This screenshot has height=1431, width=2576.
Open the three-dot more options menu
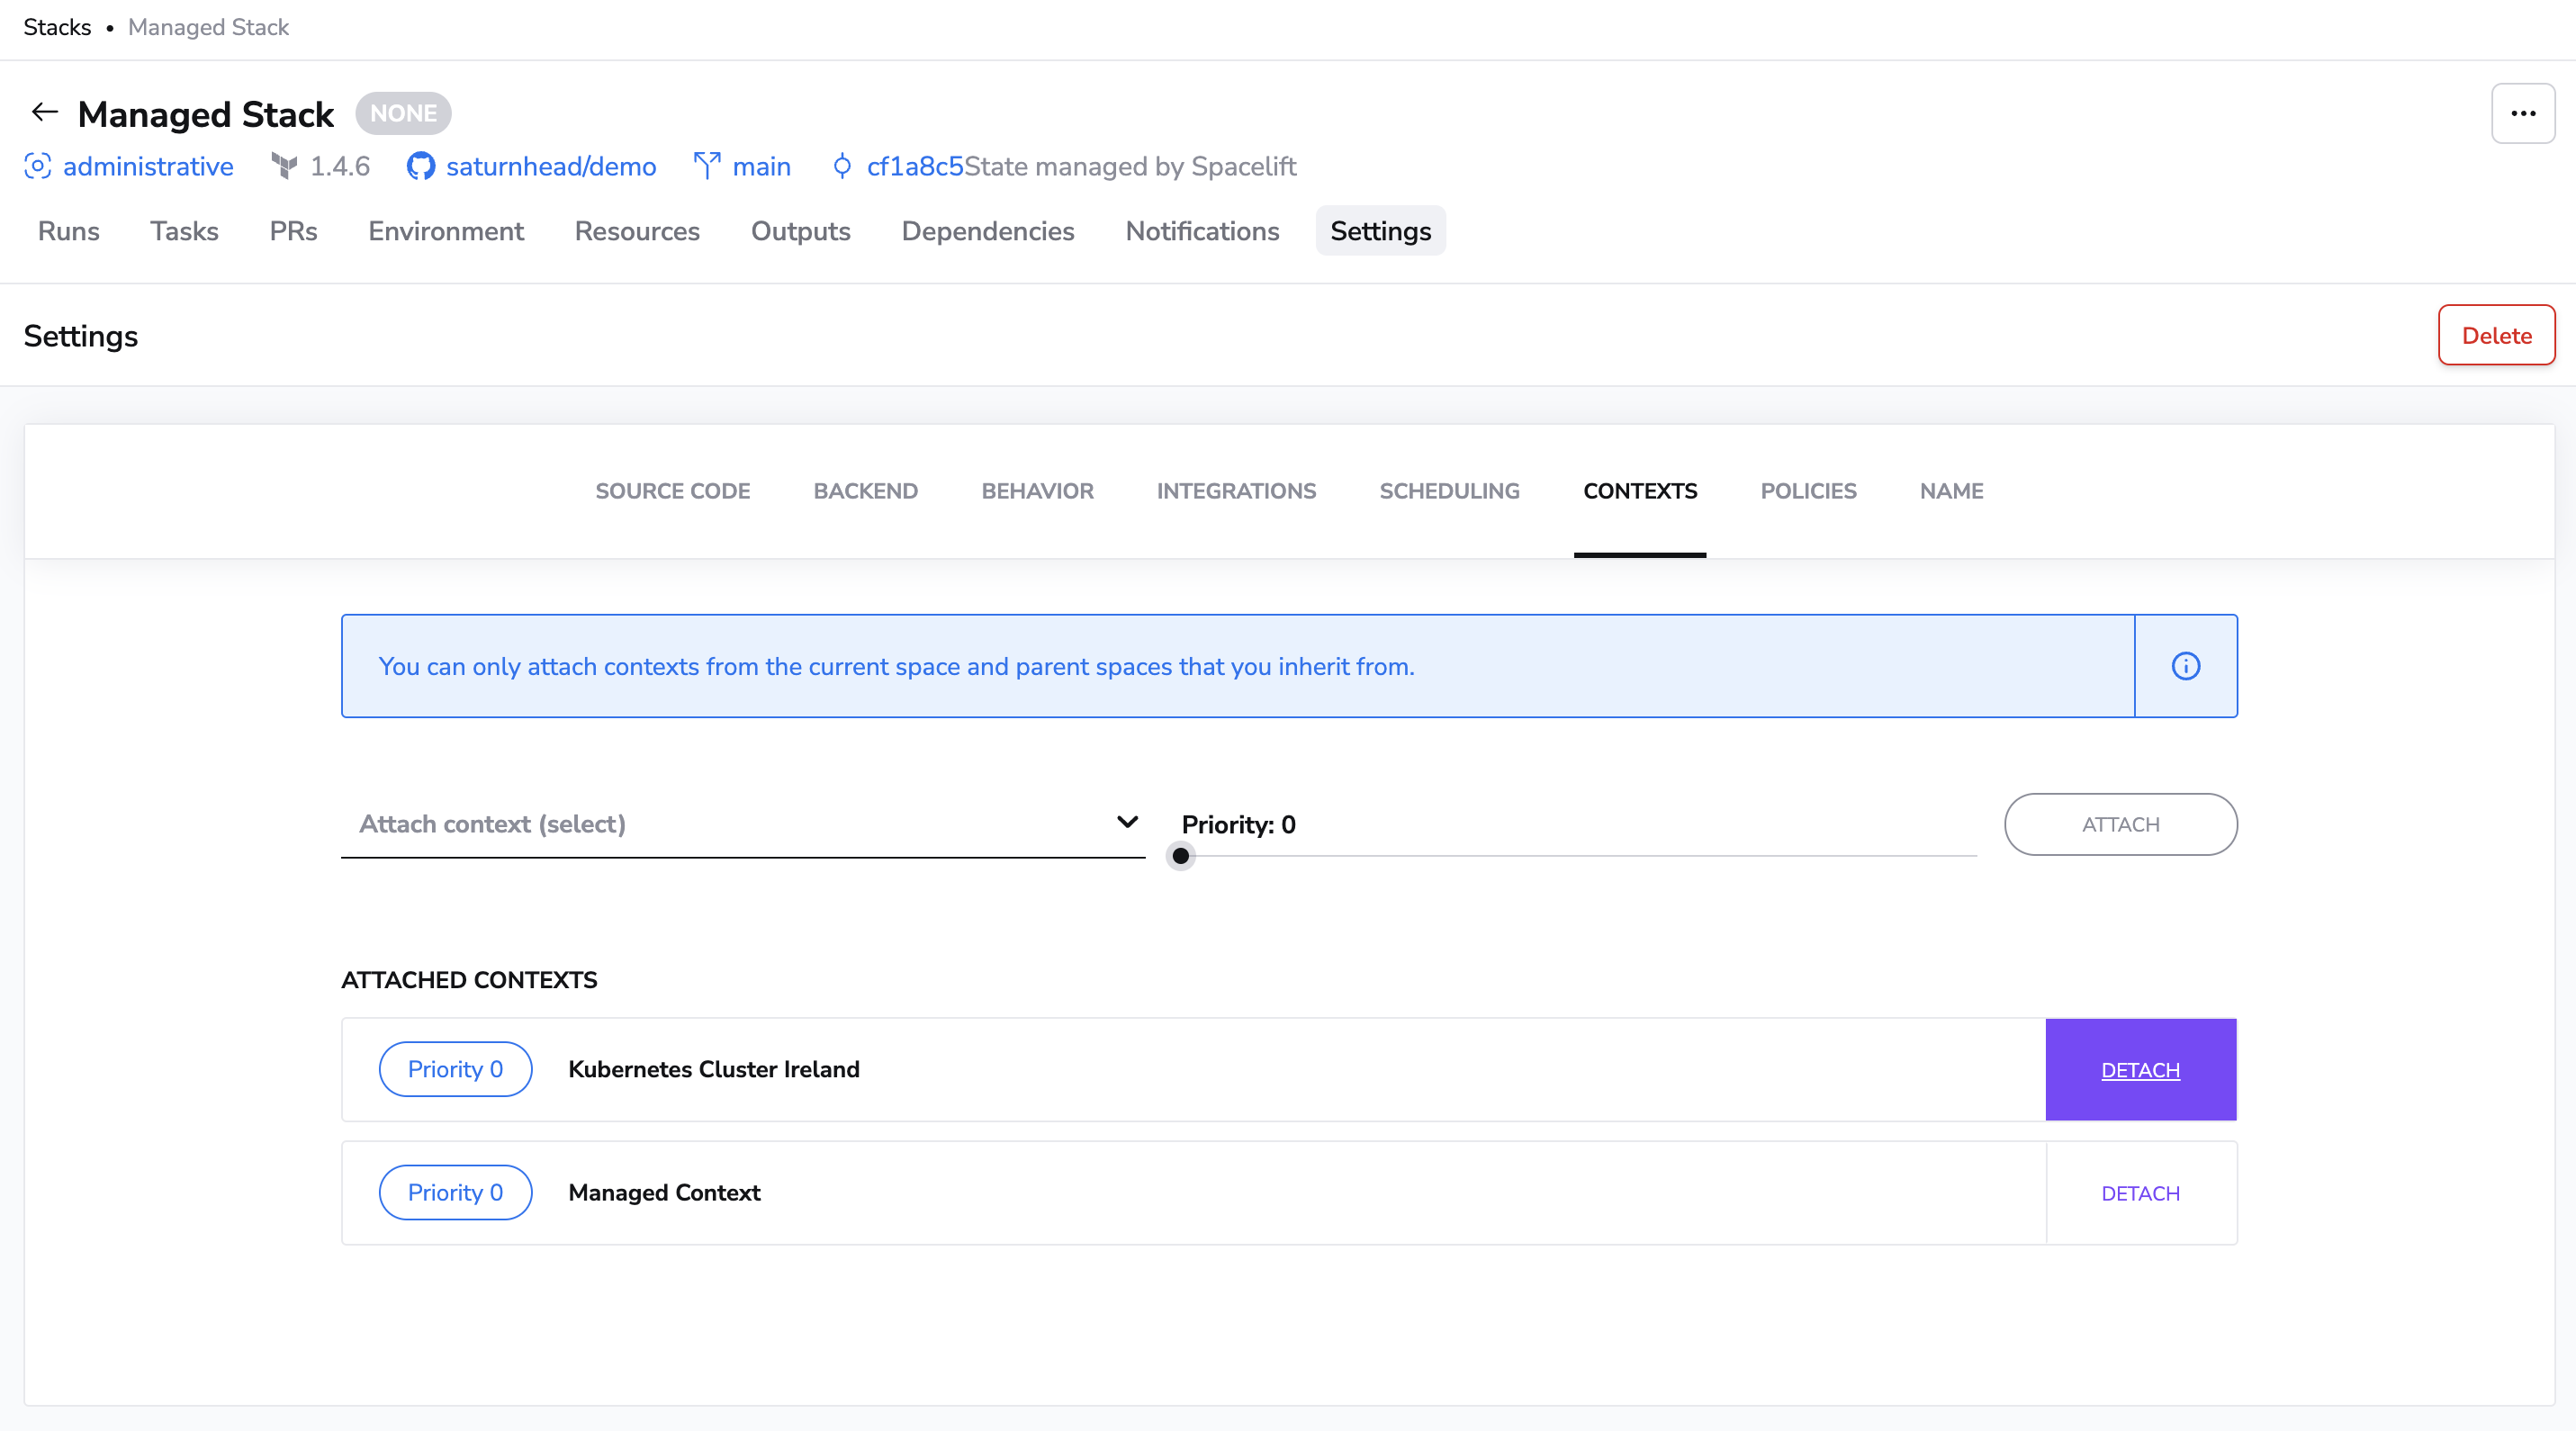pyautogui.click(x=2522, y=113)
